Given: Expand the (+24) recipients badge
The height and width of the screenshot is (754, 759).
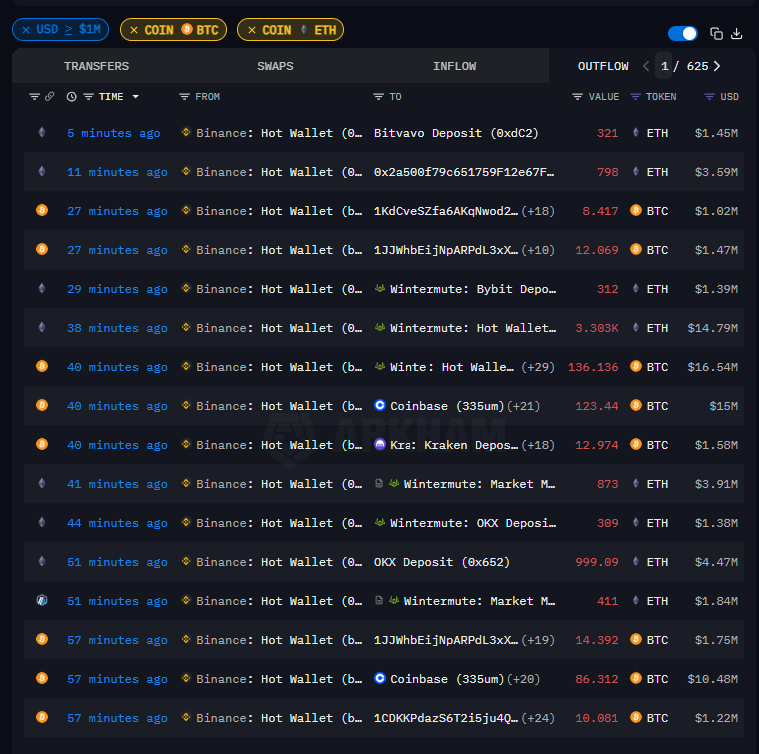Looking at the screenshot, I should pos(538,718).
